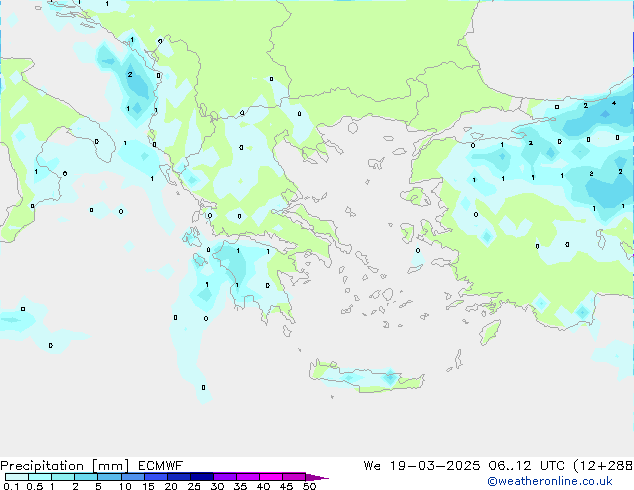Click the "45" legend scale label
The height and width of the screenshot is (490, 634).
(x=286, y=486)
